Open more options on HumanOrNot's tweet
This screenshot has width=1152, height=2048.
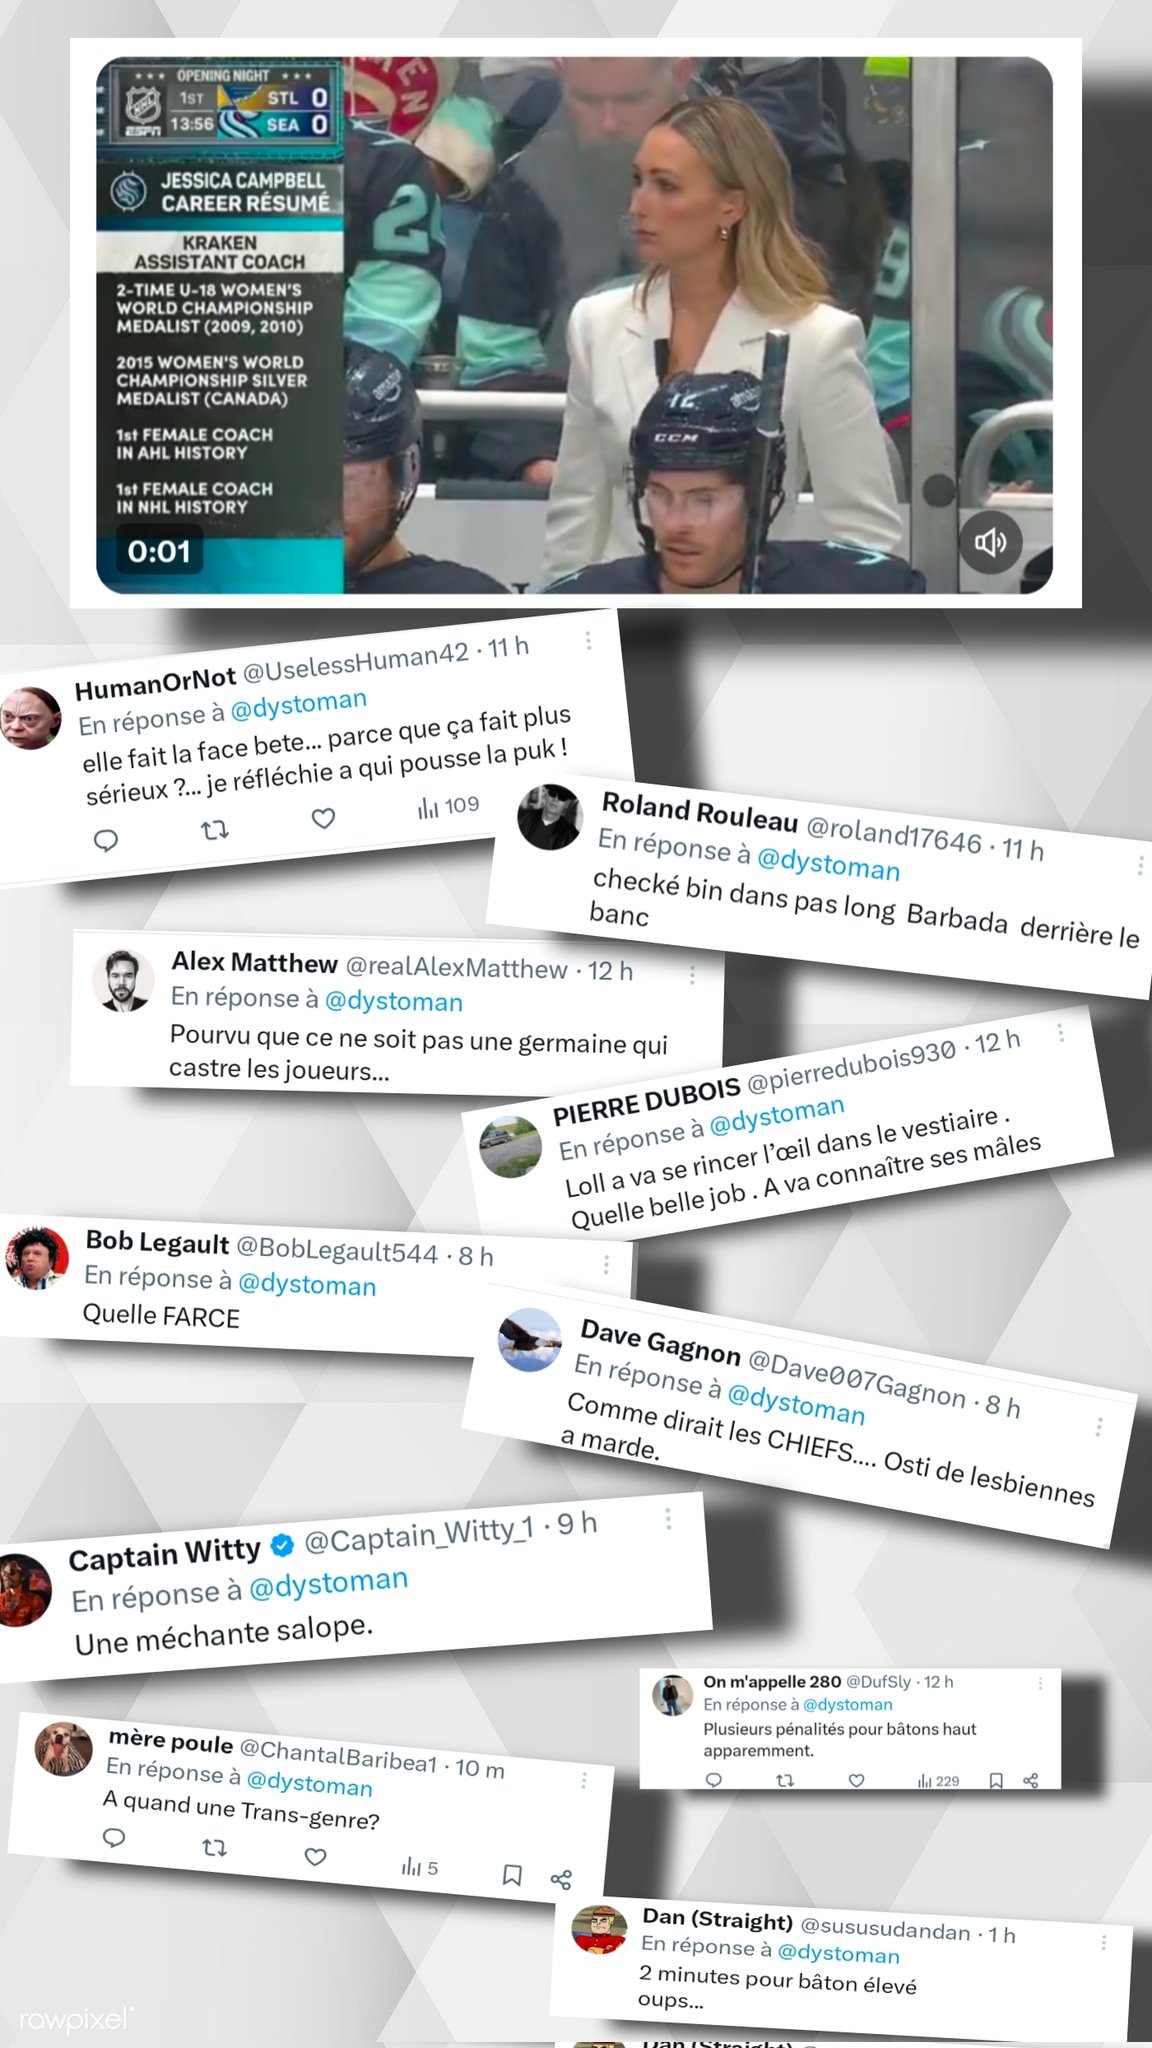pos(588,640)
